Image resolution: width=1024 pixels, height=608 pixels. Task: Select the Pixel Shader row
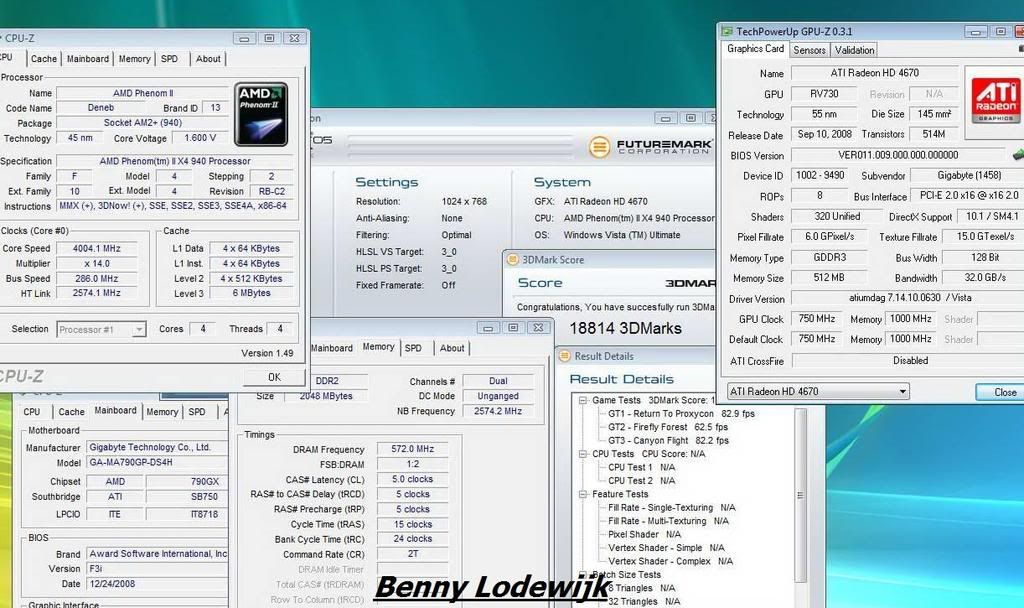pos(645,534)
